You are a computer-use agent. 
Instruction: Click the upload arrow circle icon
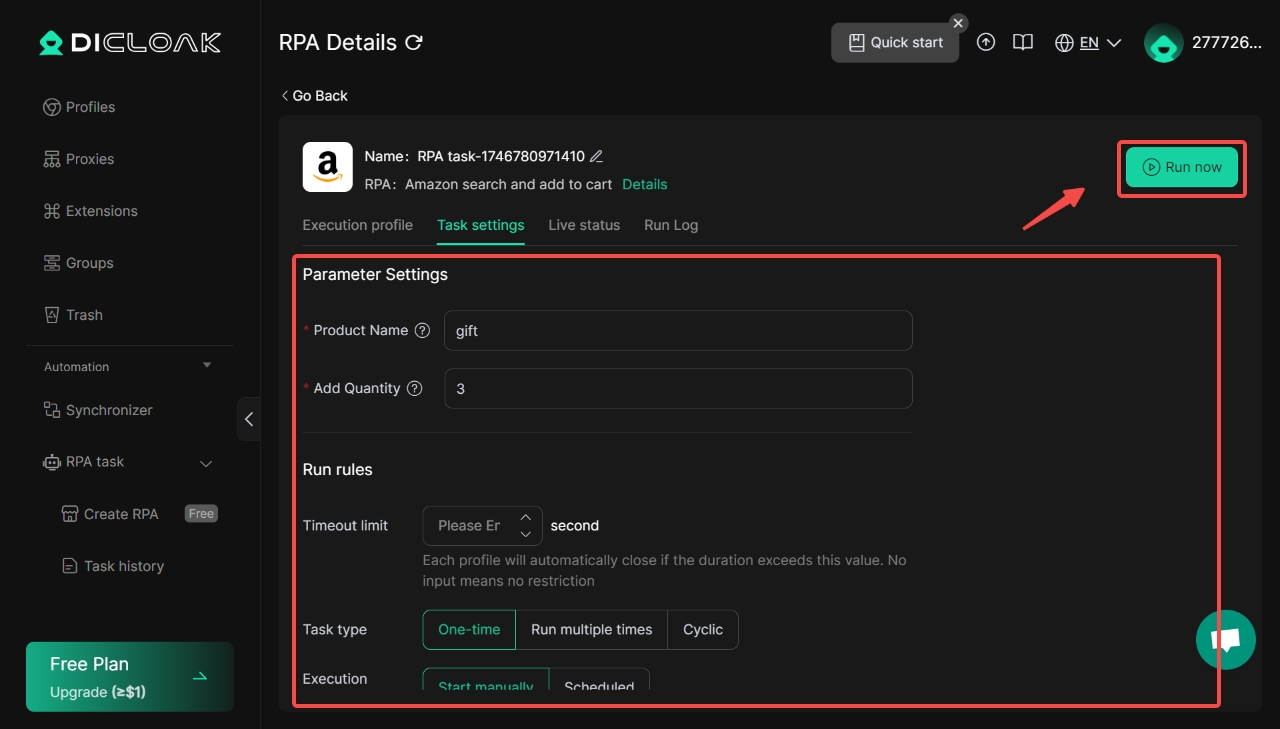(x=986, y=43)
